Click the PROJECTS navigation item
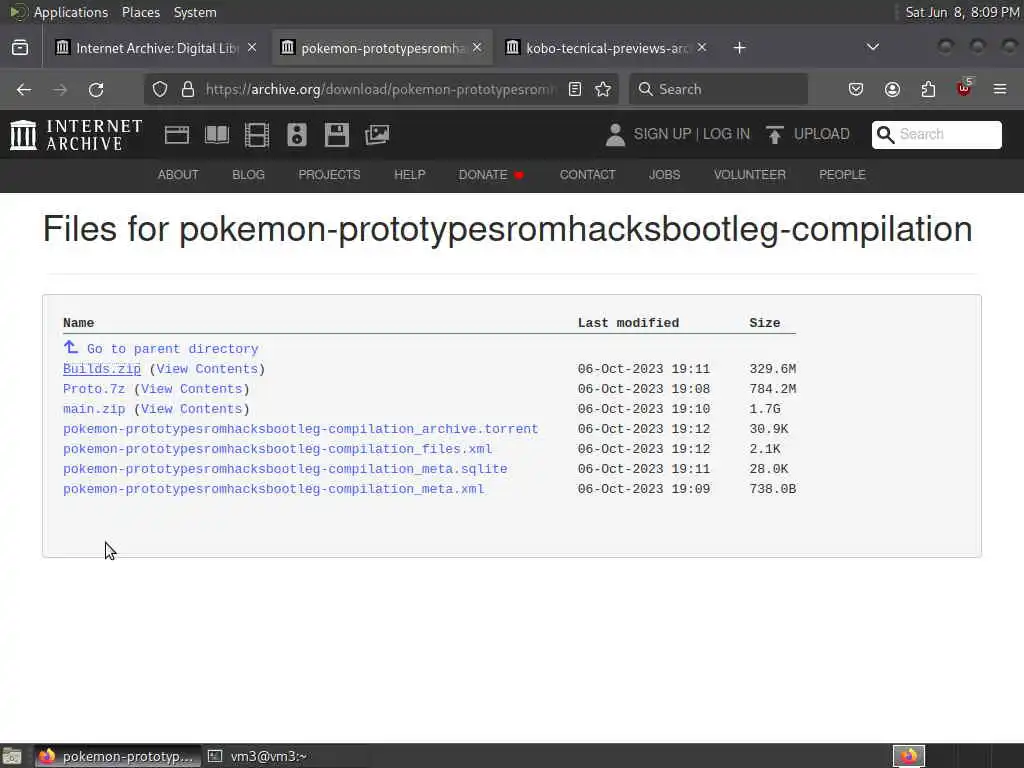Screen dimensions: 1024x768 (x=329, y=175)
